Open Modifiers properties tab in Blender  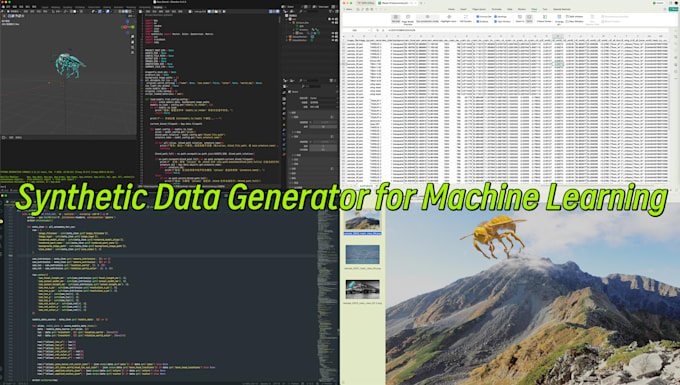[x=284, y=130]
